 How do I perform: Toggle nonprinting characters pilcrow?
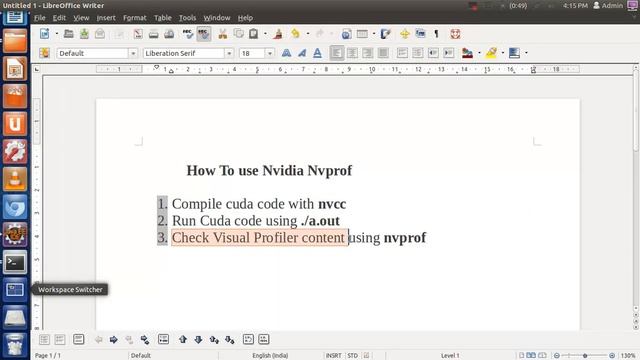coord(436,34)
